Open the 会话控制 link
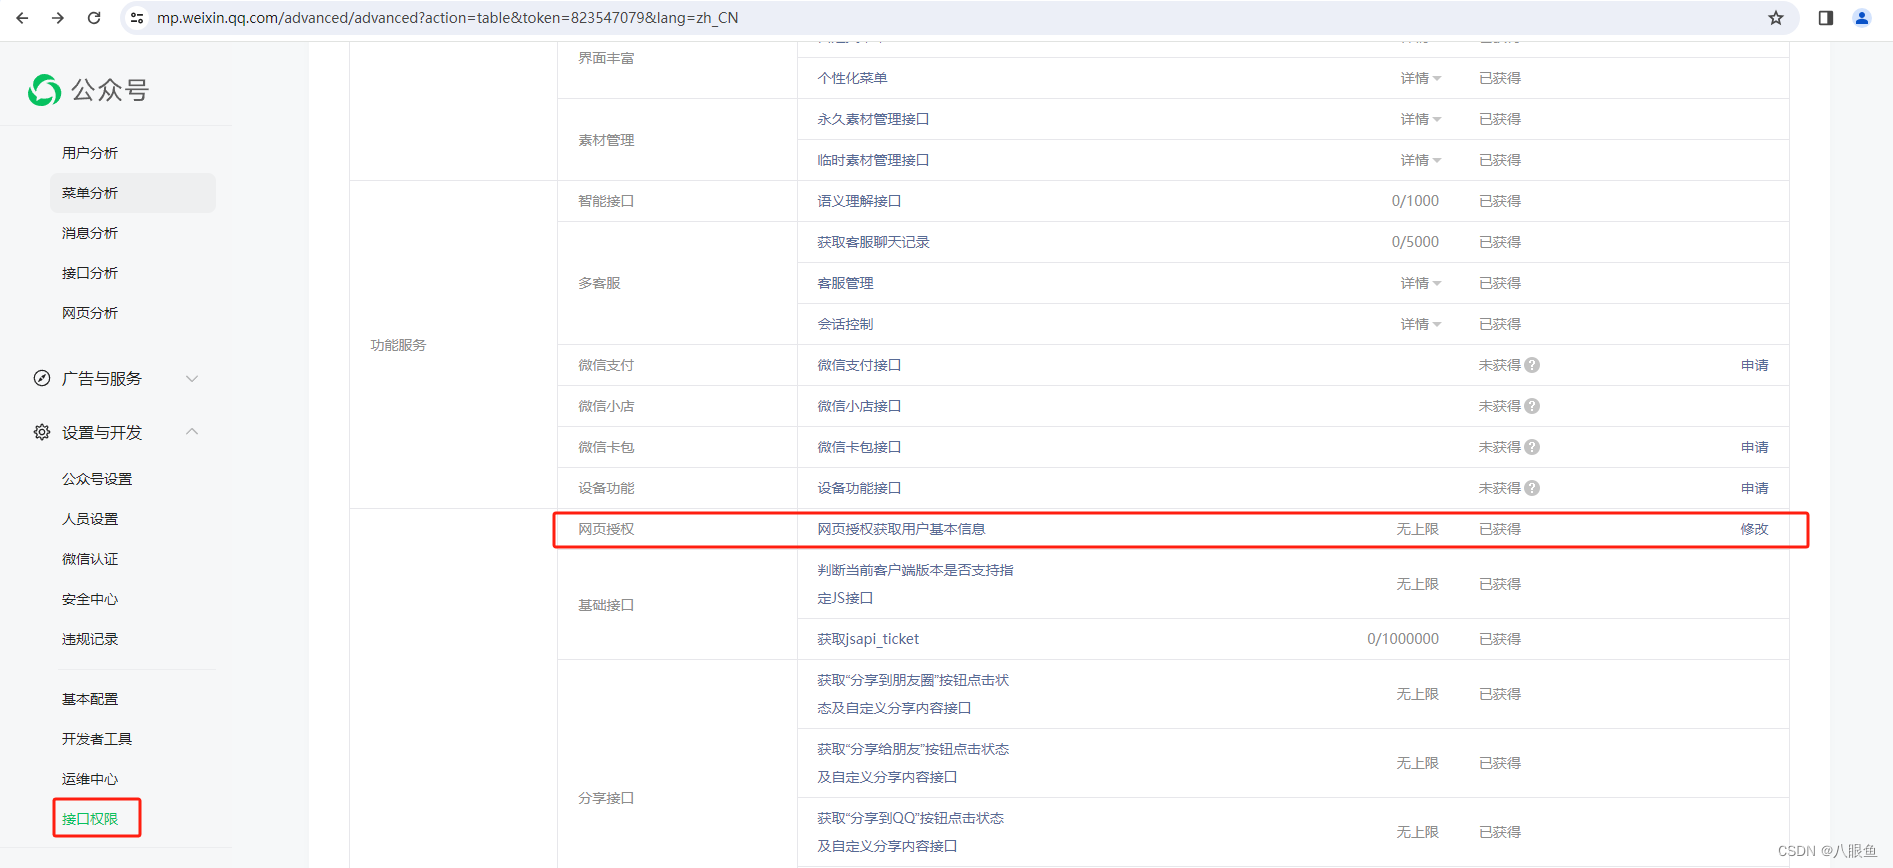This screenshot has height=868, width=1893. coord(845,324)
